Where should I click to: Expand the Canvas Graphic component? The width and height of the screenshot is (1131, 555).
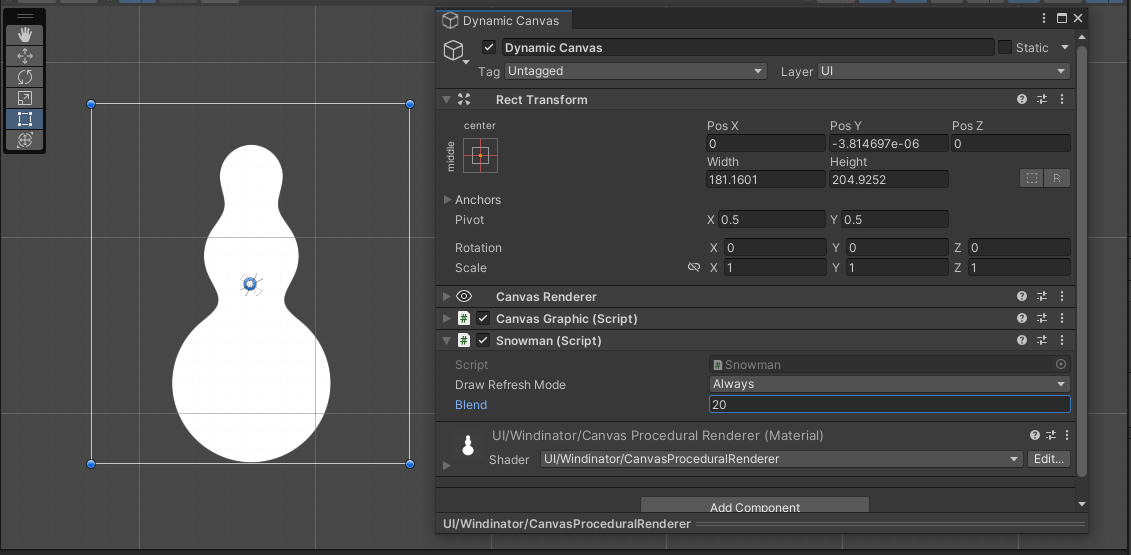point(447,318)
